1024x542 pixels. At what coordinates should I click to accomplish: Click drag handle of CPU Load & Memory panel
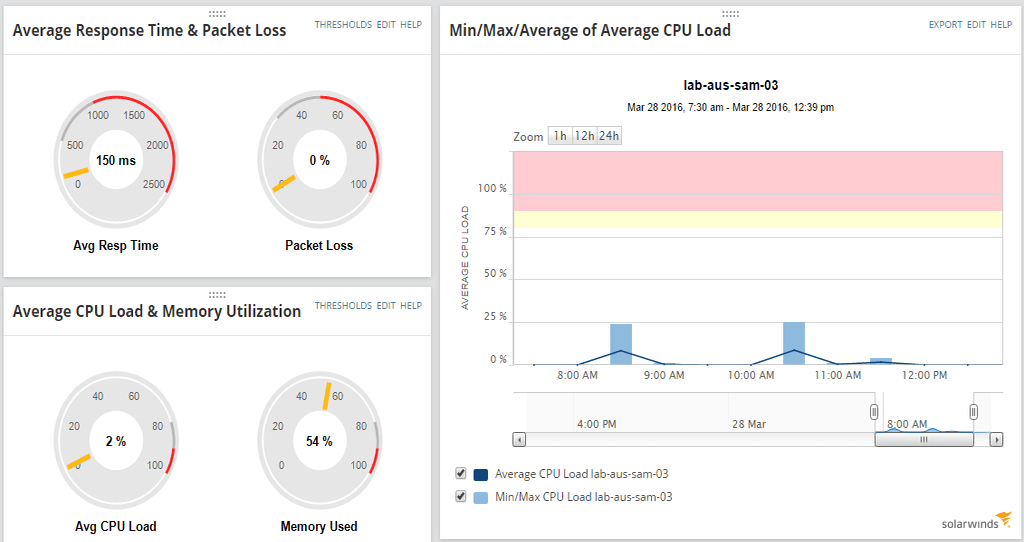217,294
